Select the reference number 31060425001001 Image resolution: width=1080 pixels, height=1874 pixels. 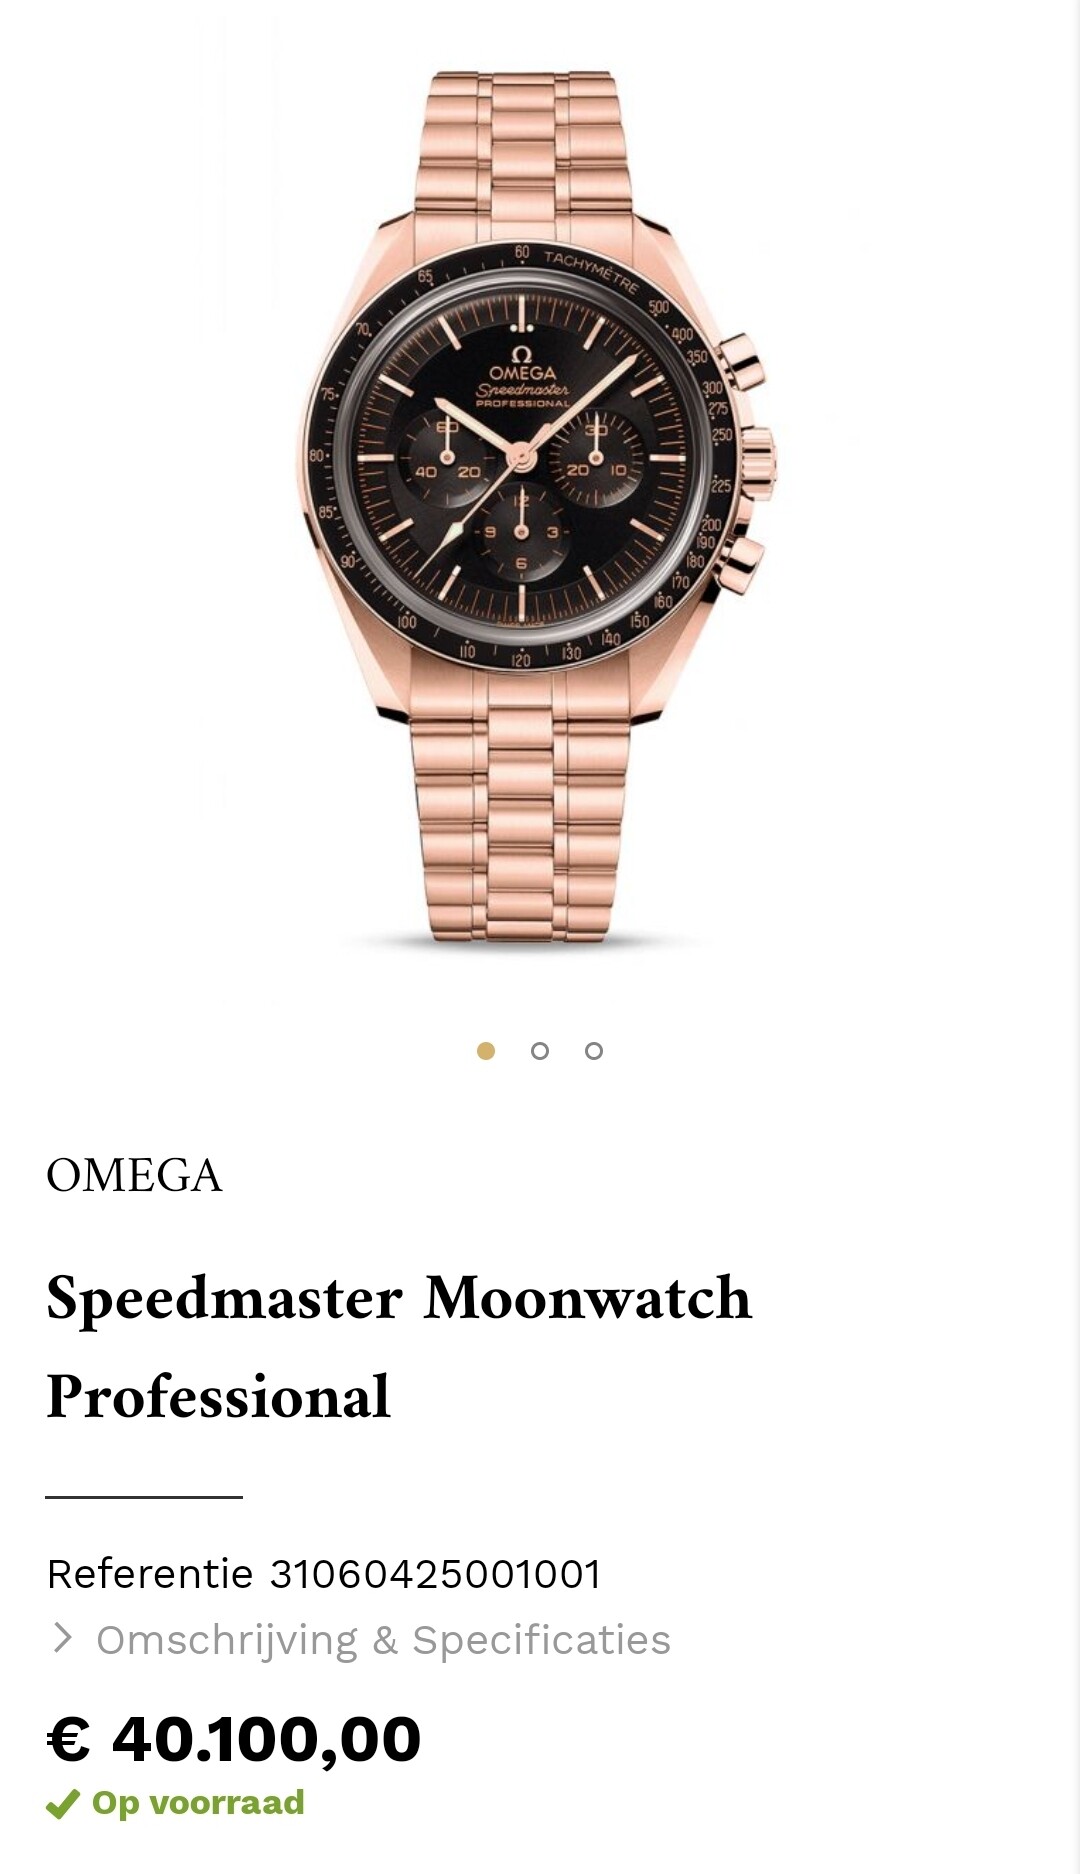pos(435,1574)
